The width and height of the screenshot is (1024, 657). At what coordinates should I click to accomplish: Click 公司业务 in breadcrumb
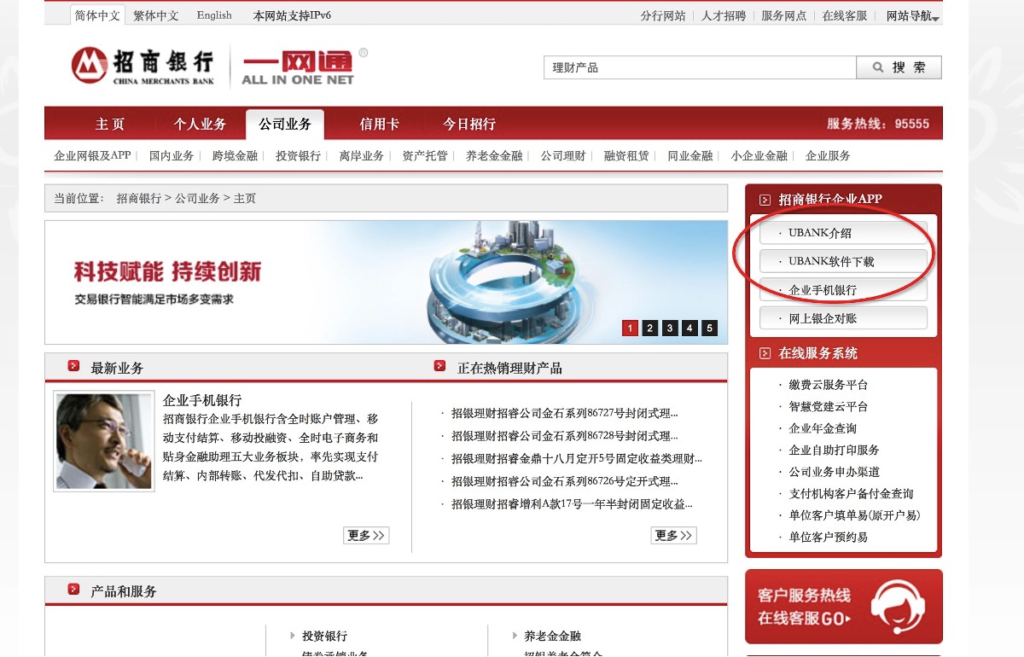[x=197, y=199]
